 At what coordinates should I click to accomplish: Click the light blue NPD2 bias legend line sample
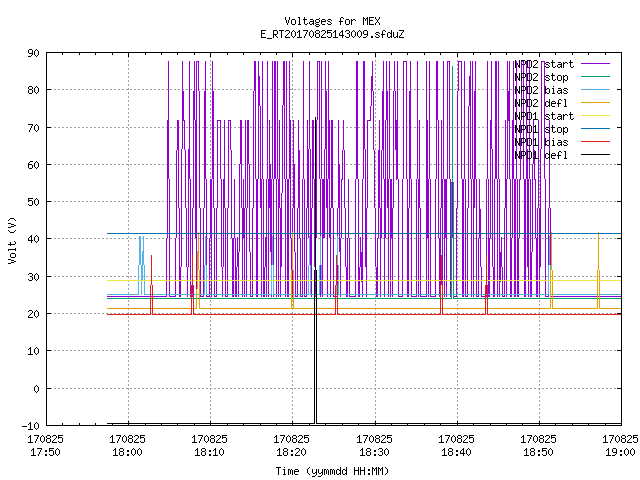click(x=595, y=90)
